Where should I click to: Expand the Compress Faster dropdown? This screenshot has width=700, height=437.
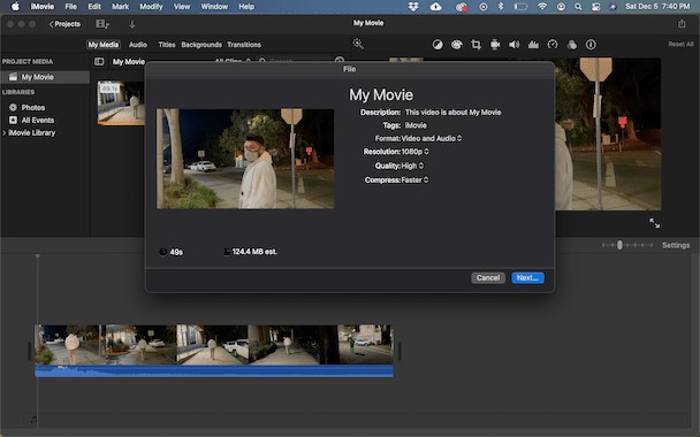click(417, 180)
